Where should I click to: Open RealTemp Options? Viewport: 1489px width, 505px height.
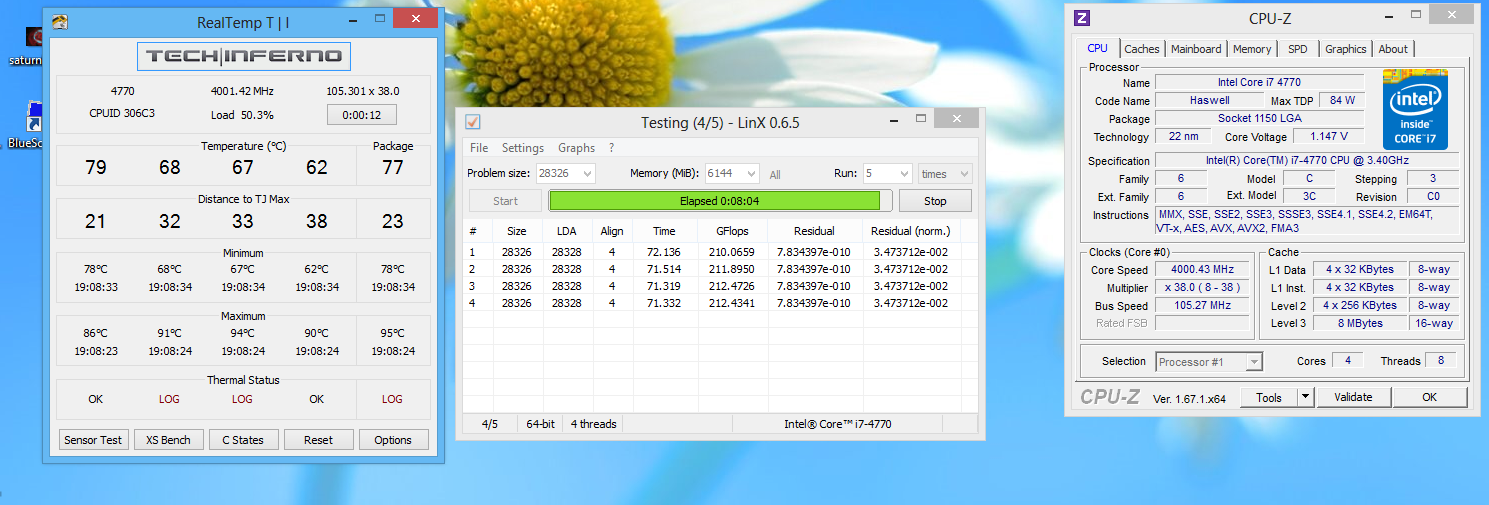[393, 440]
